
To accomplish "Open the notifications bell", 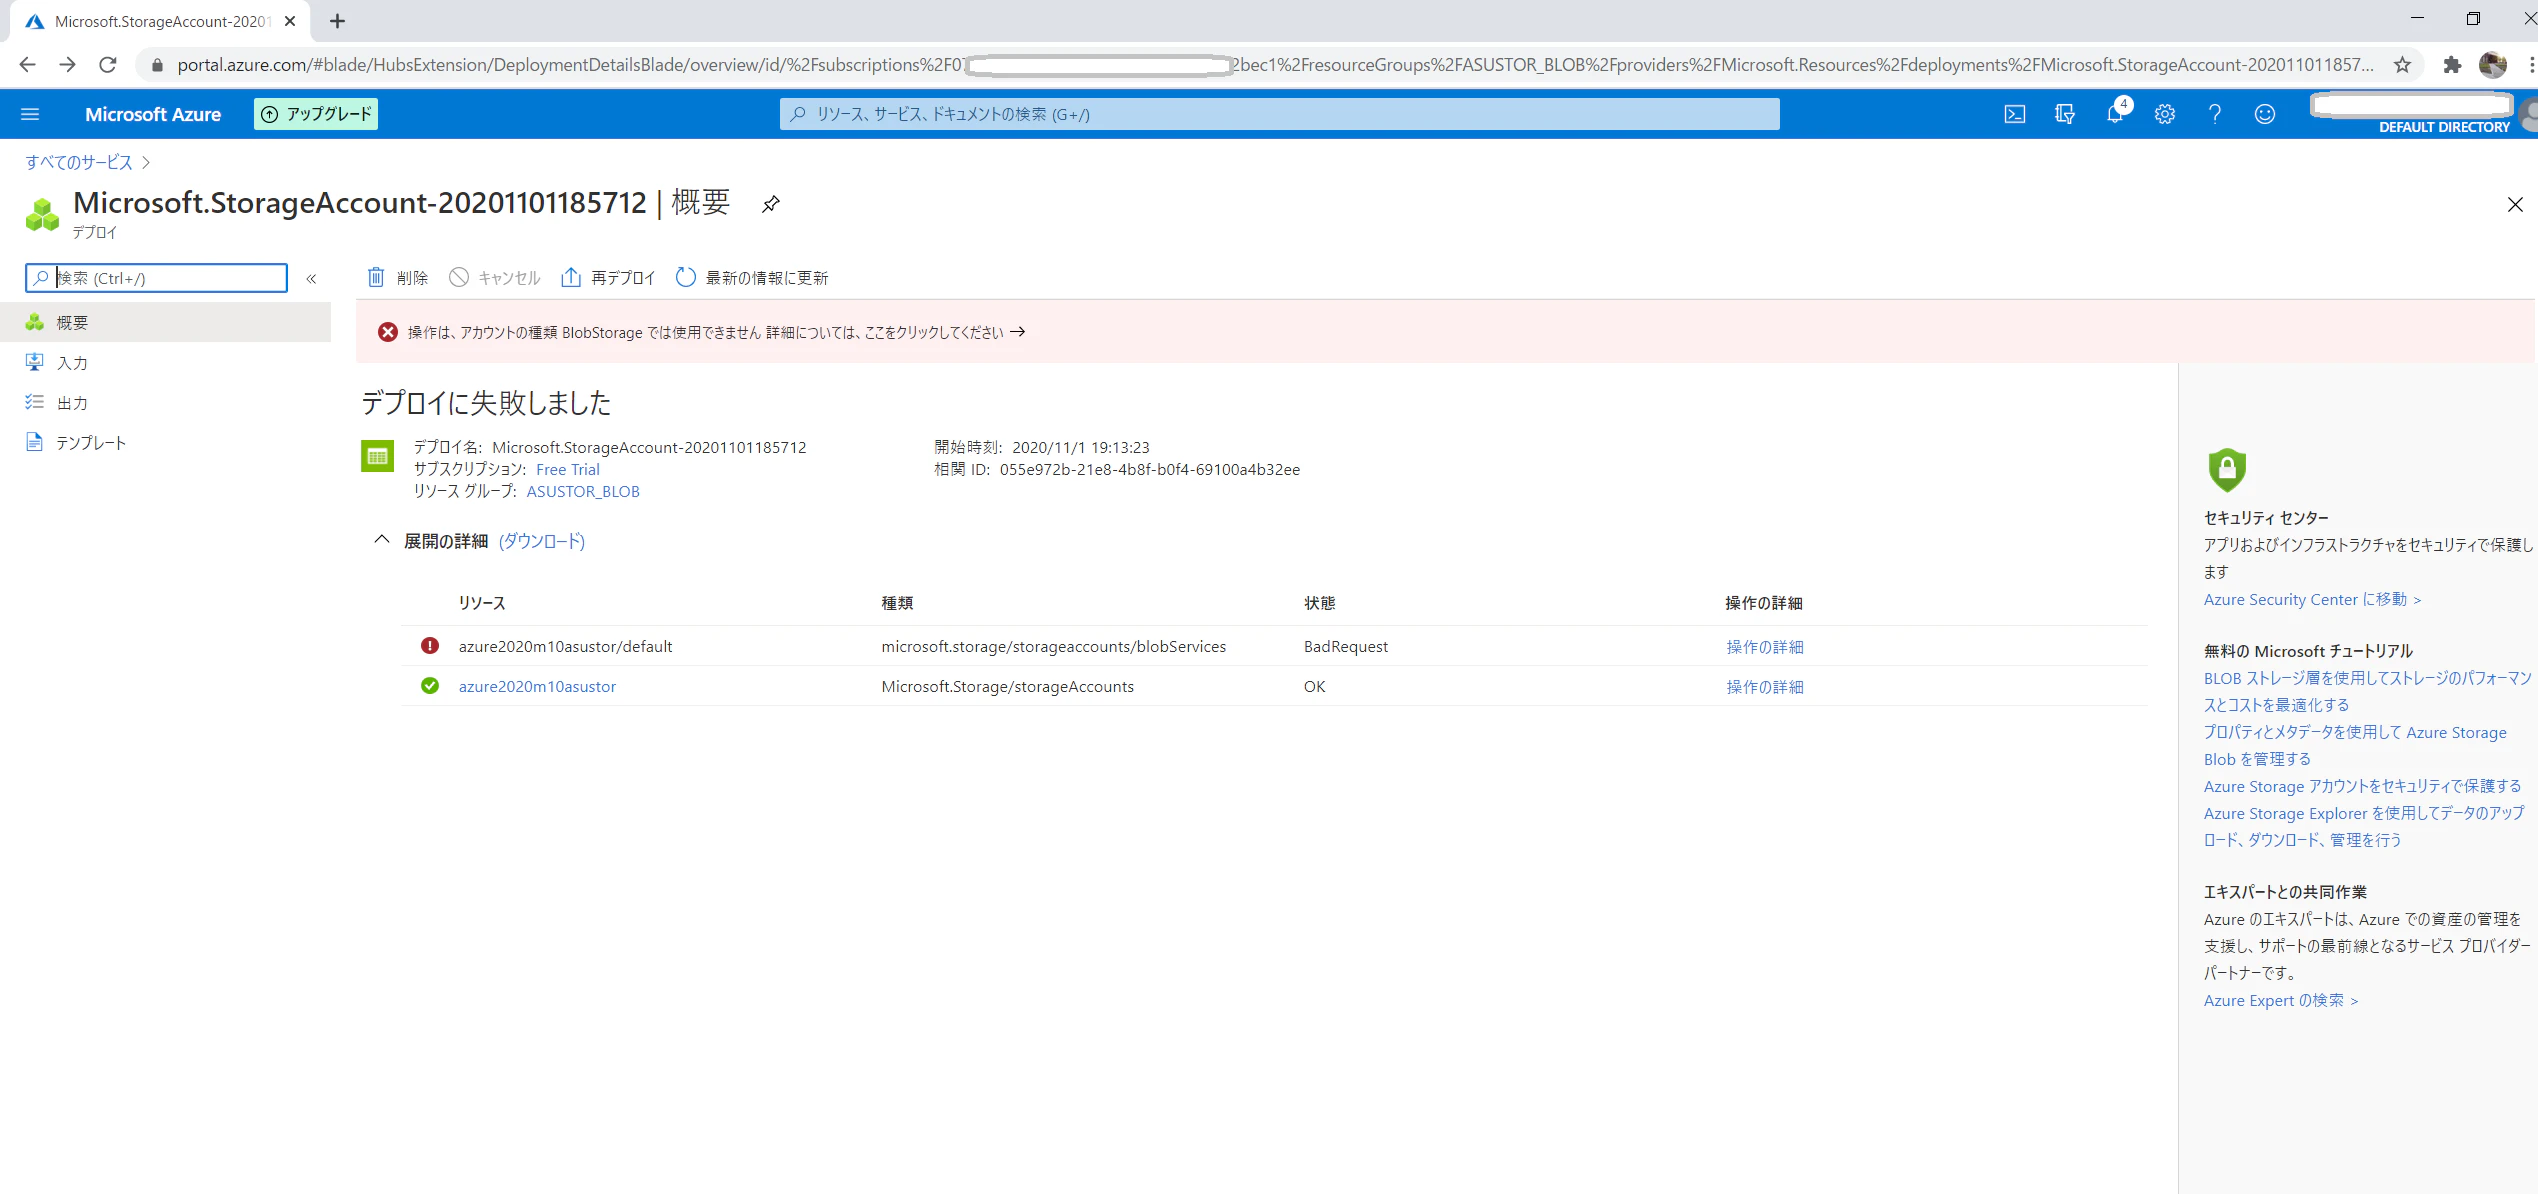I will 2115,114.
